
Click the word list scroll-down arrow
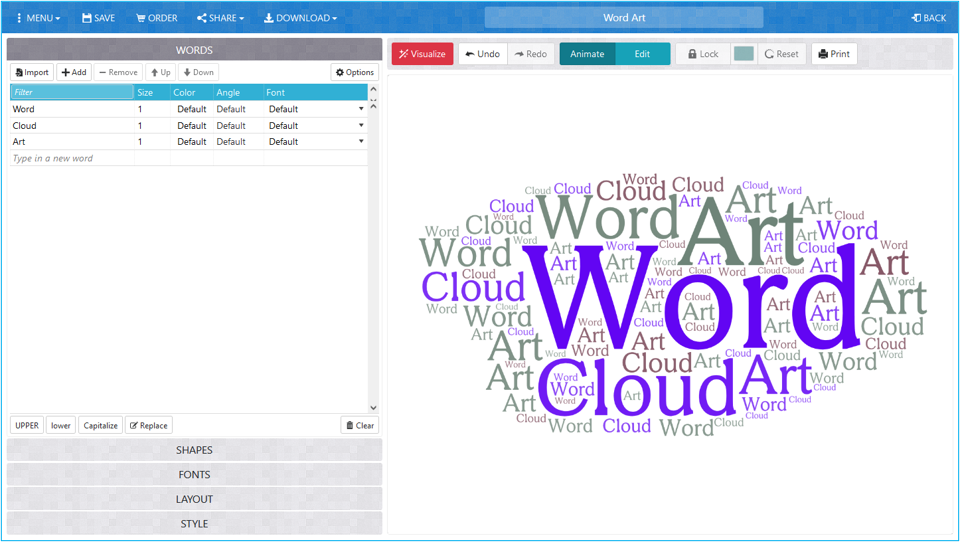coord(373,407)
